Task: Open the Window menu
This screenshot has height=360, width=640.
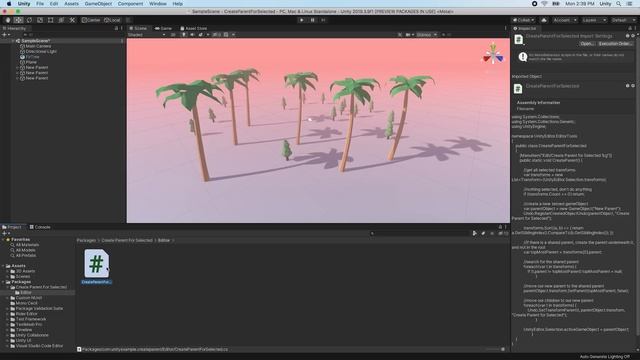Action: click(158, 4)
